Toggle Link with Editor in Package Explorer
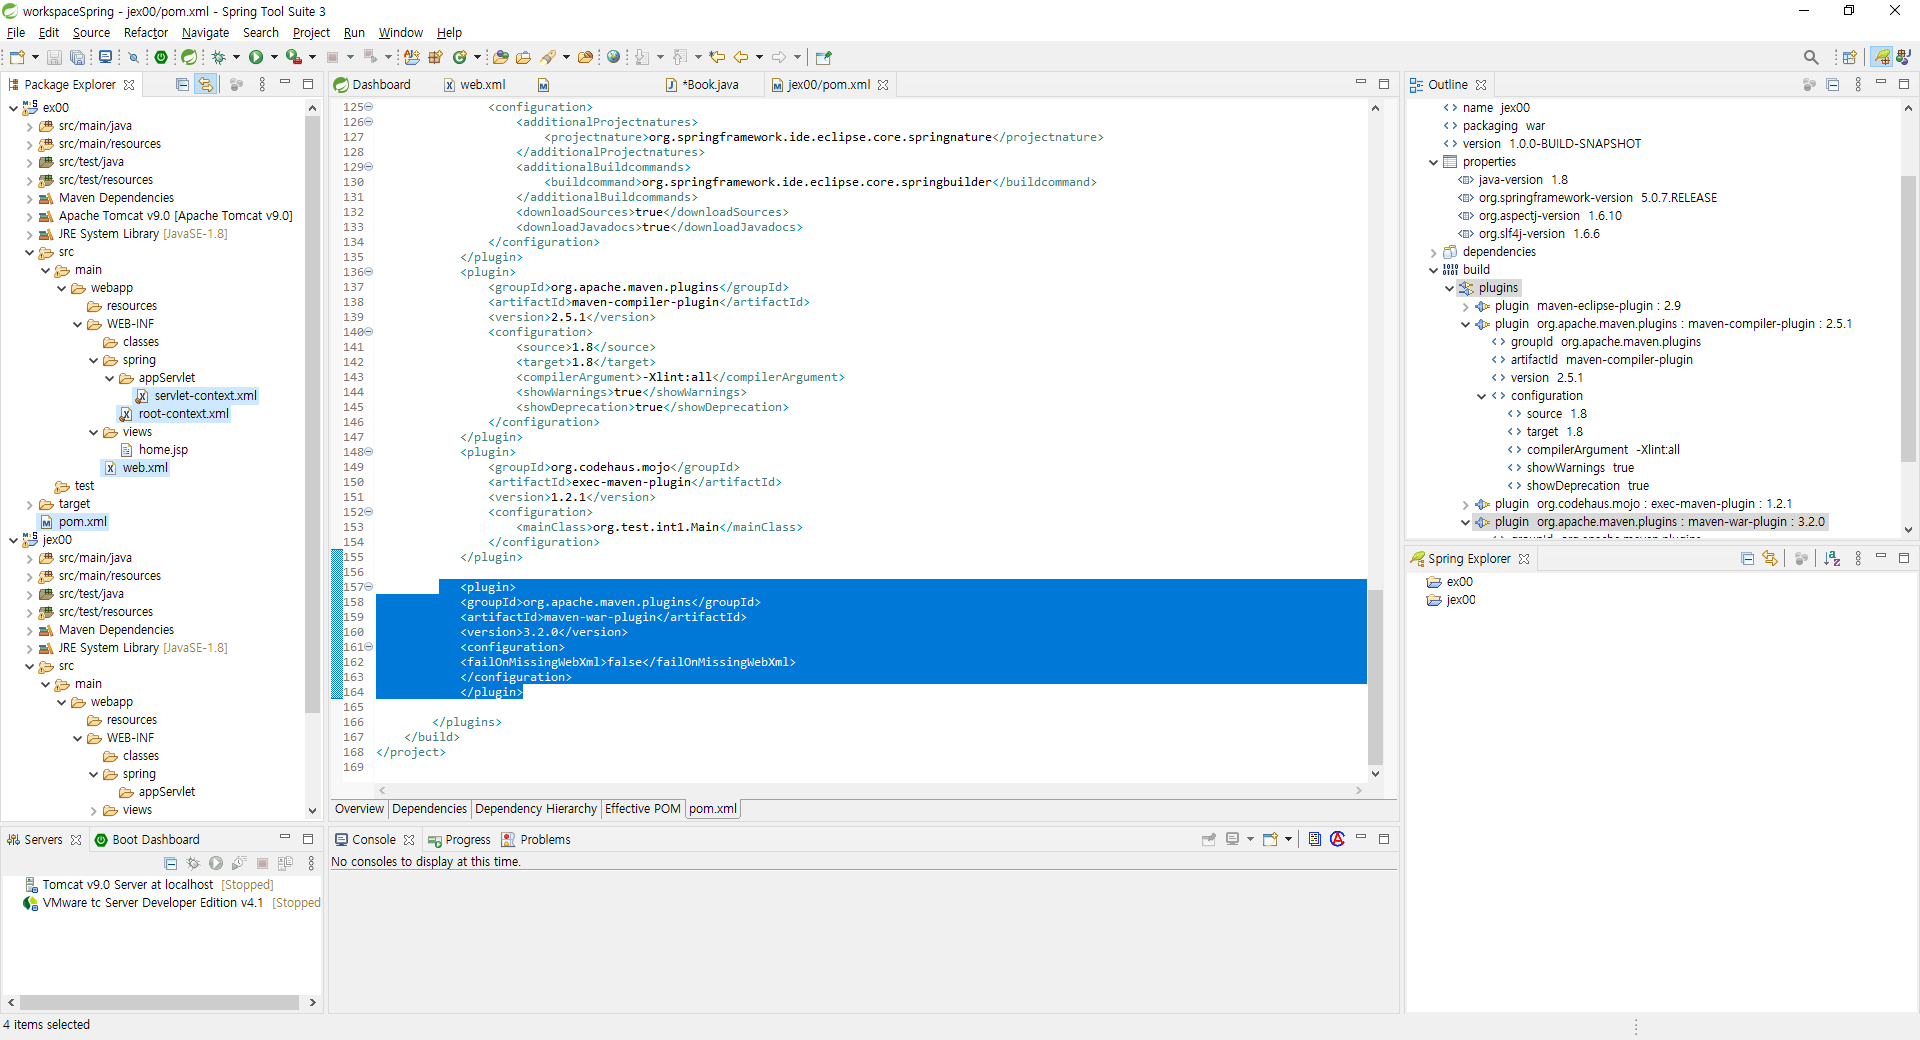 coord(205,85)
